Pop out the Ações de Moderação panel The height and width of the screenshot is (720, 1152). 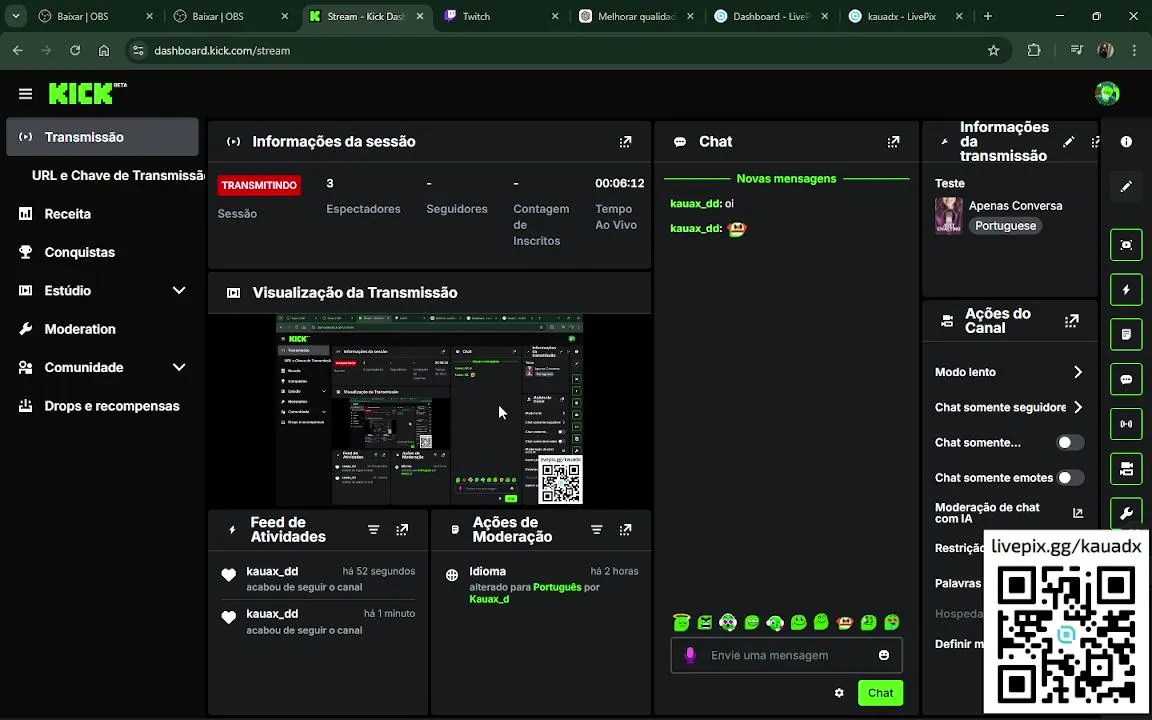coord(625,530)
